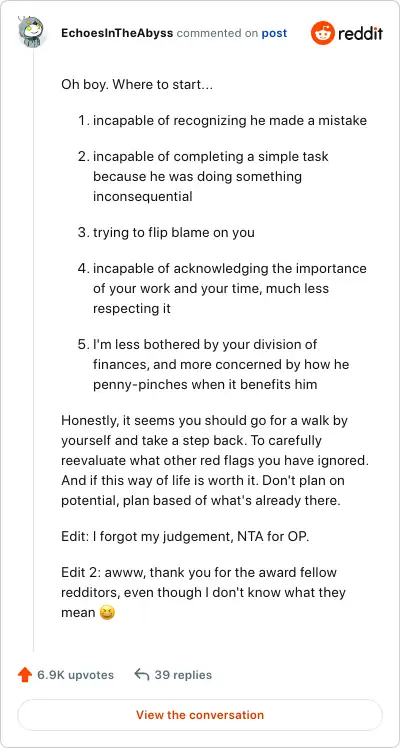
Task: Click the EchoesInTheAbyss avatar image
Action: 31,31
